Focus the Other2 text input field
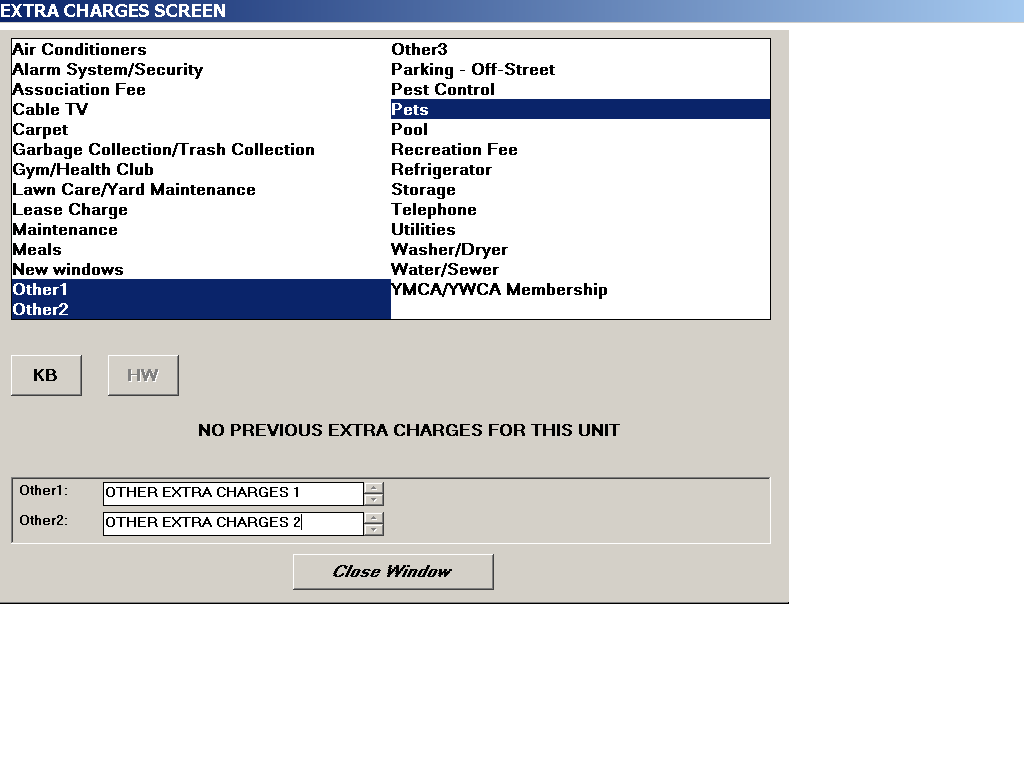Image resolution: width=1024 pixels, height=768 pixels. 232,523
